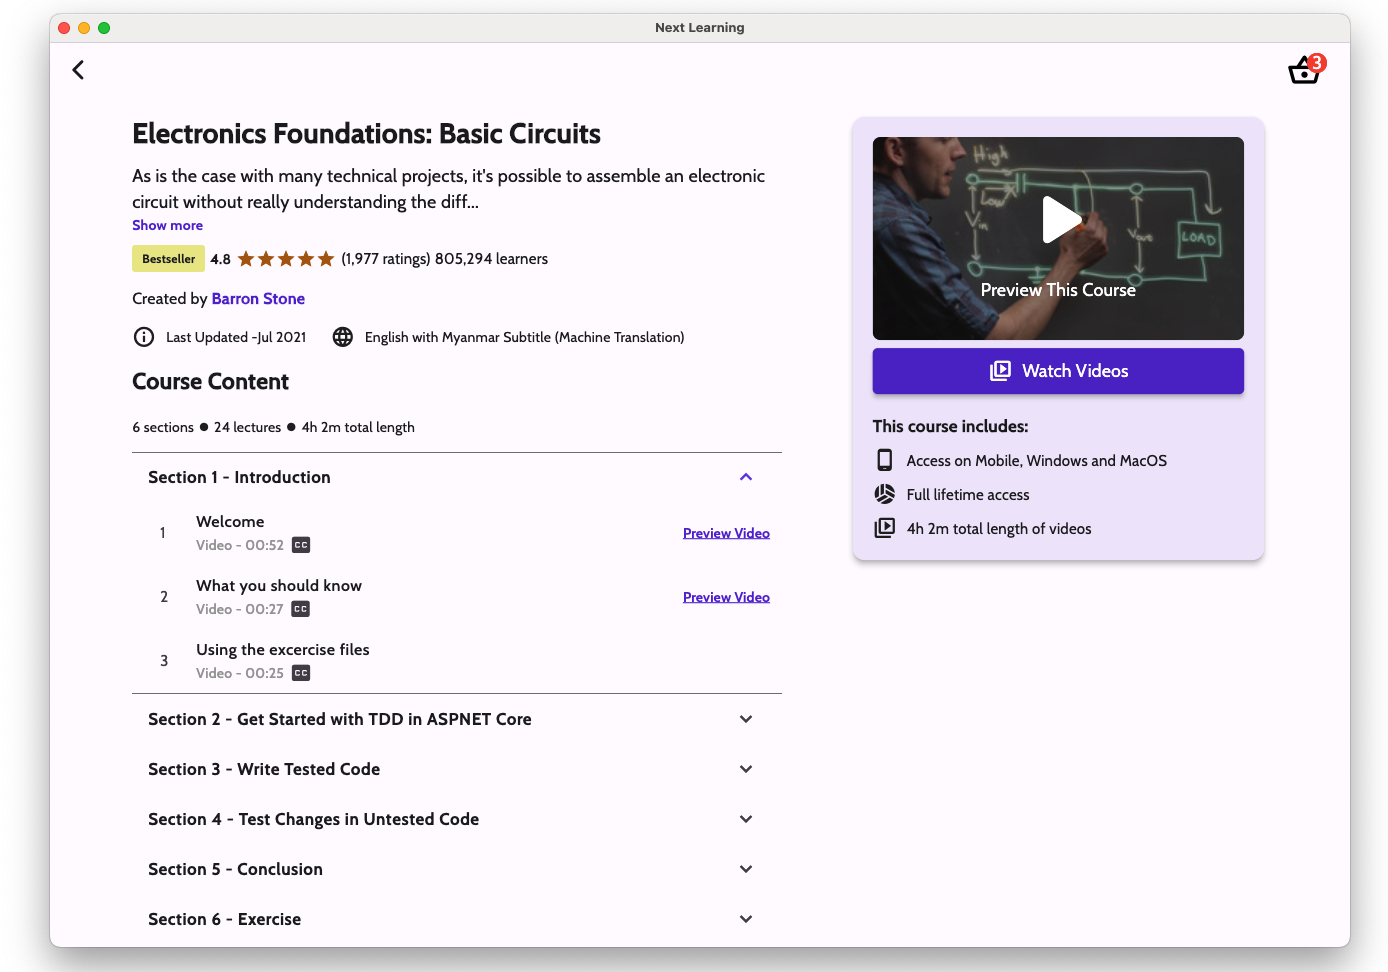The image size is (1388, 972).
Task: Click the mobile device access icon
Action: coord(885,460)
